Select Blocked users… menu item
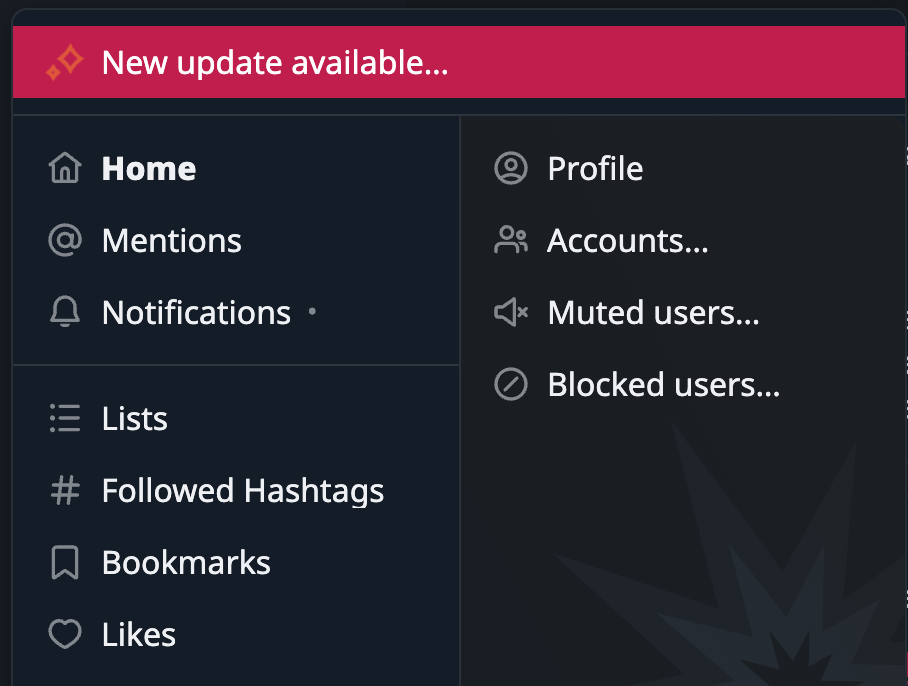 [x=683, y=384]
